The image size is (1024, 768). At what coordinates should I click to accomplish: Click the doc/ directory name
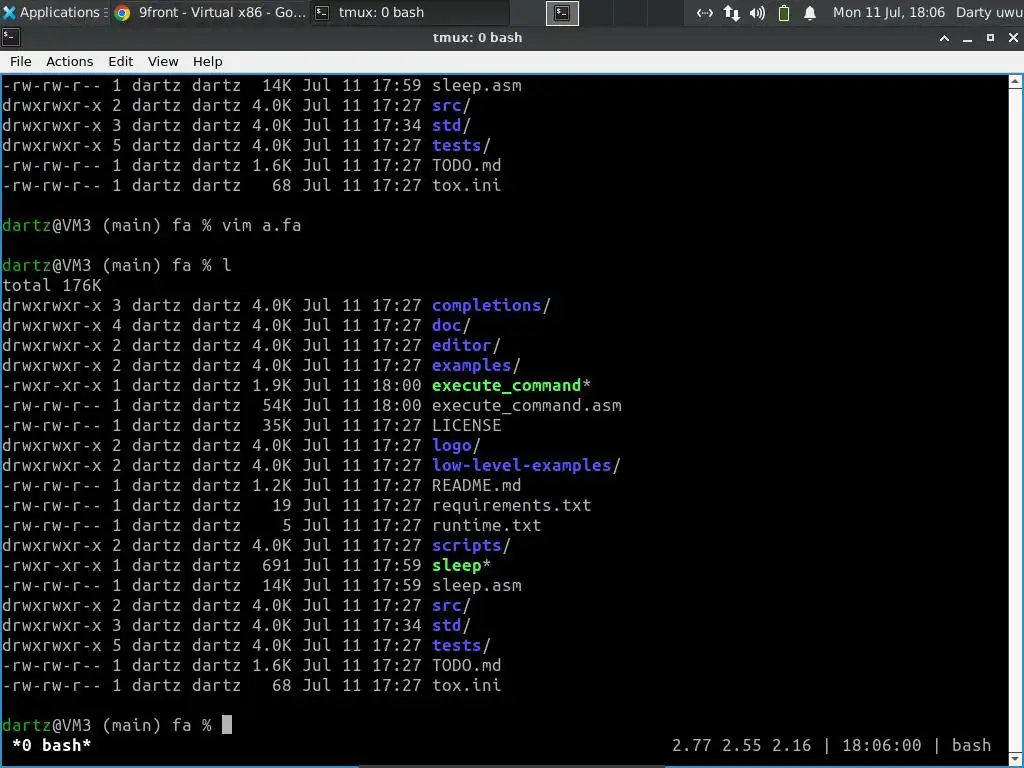coord(451,325)
